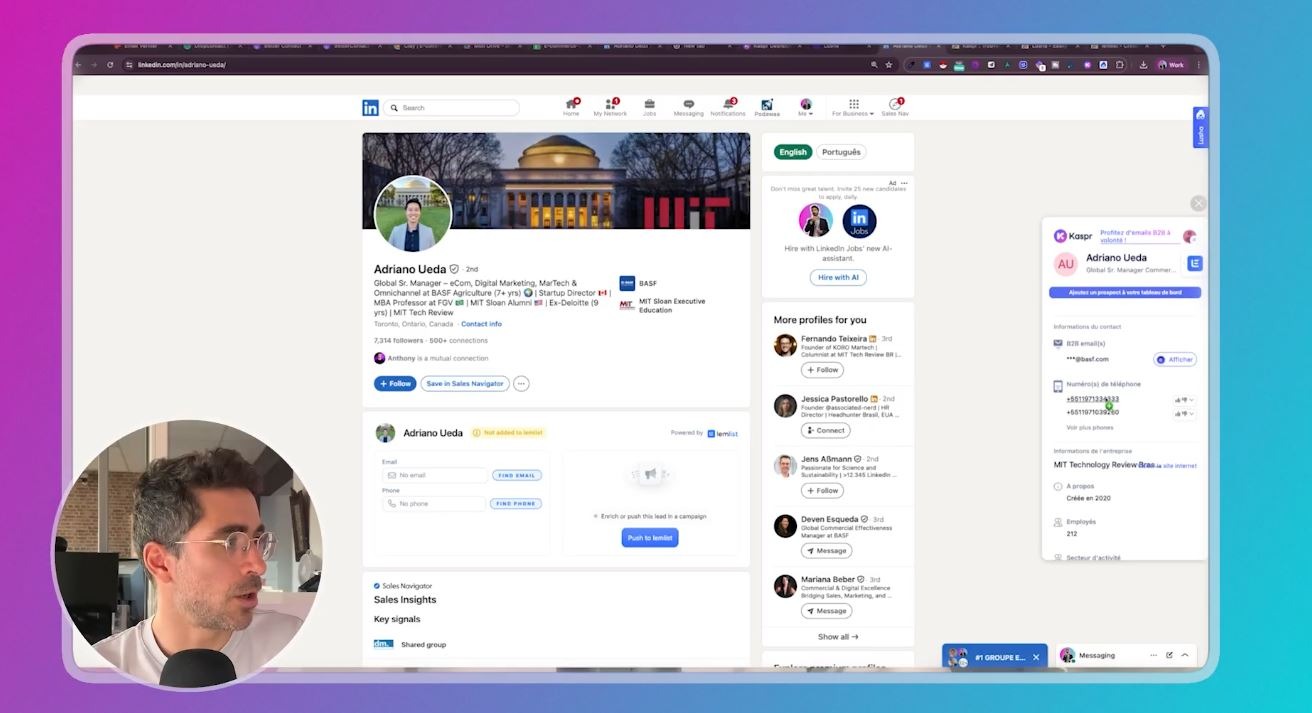Viewport: 1312px width, 713px height.
Task: Open the LinkedIn Jobs ad logo
Action: tap(860, 221)
